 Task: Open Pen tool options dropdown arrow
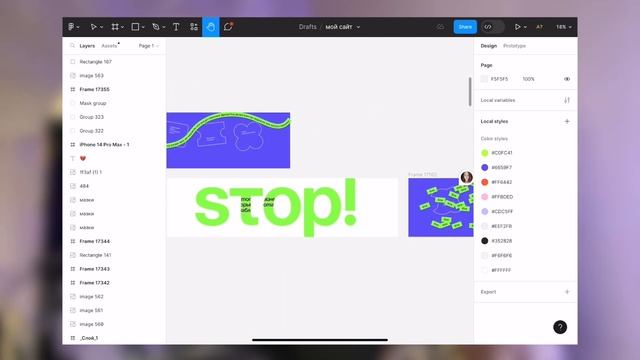pos(164,27)
